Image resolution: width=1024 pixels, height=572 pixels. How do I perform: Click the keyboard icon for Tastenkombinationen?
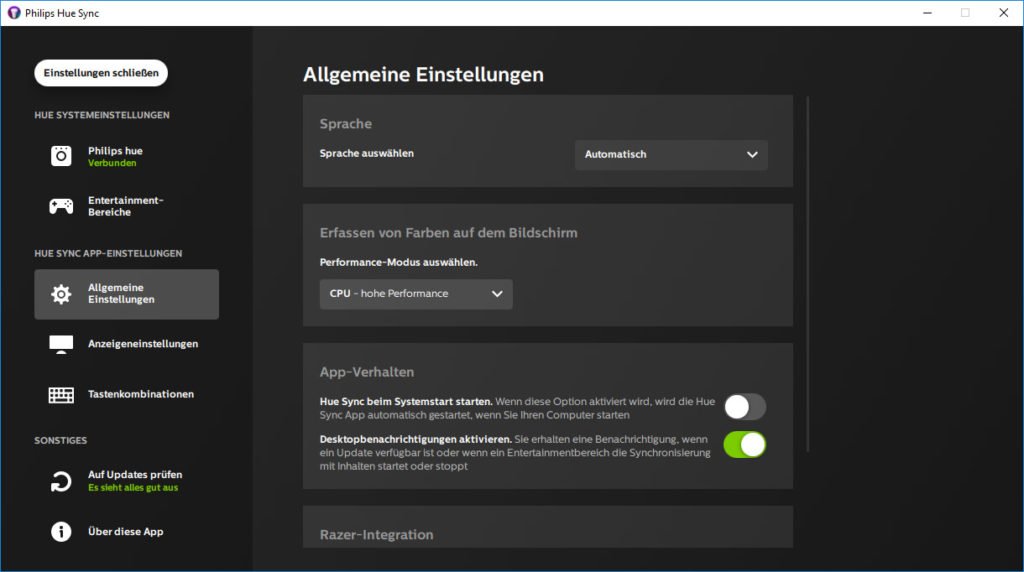click(x=61, y=394)
